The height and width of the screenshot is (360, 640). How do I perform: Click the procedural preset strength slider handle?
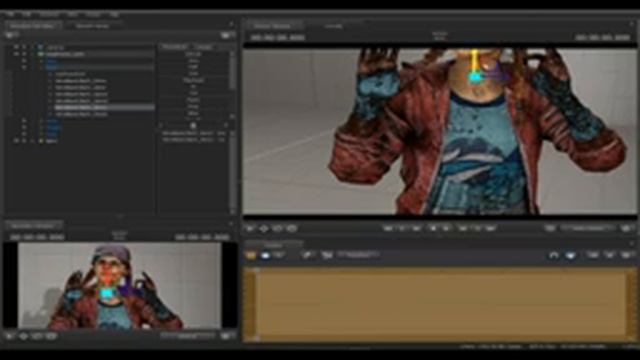[x=193, y=125]
